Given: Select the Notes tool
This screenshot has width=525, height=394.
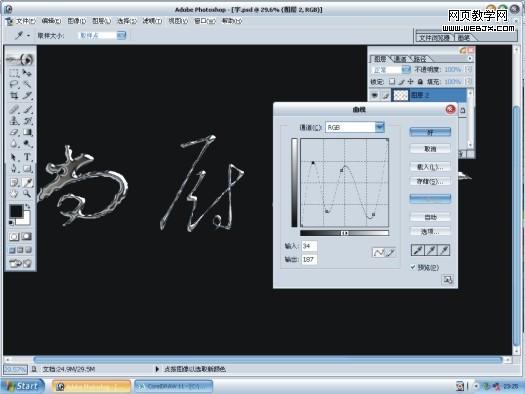Looking at the screenshot, I should tap(14, 182).
